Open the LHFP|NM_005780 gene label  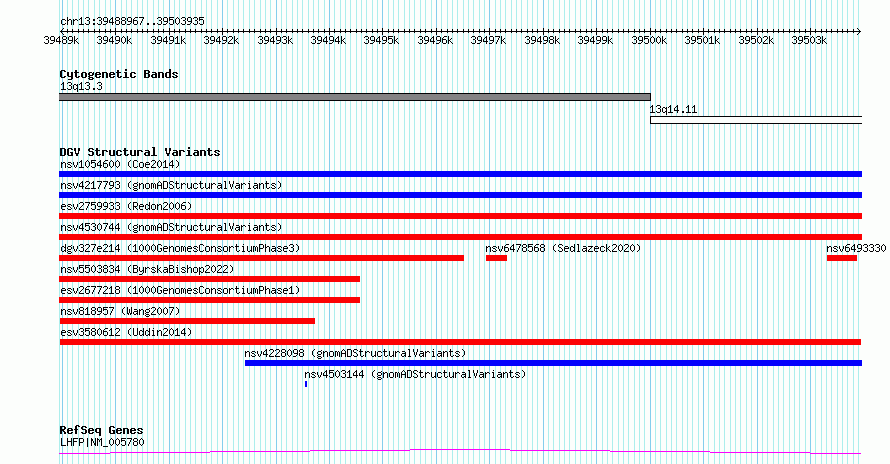102,442
